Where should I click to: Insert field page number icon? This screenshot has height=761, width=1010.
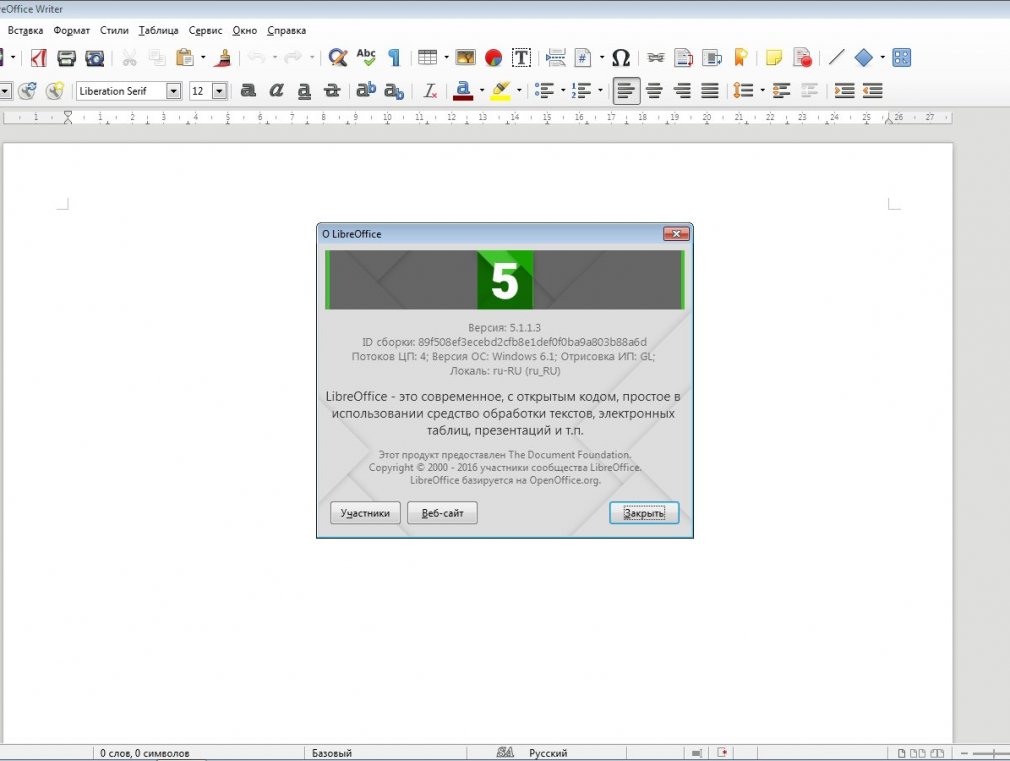(x=583, y=58)
